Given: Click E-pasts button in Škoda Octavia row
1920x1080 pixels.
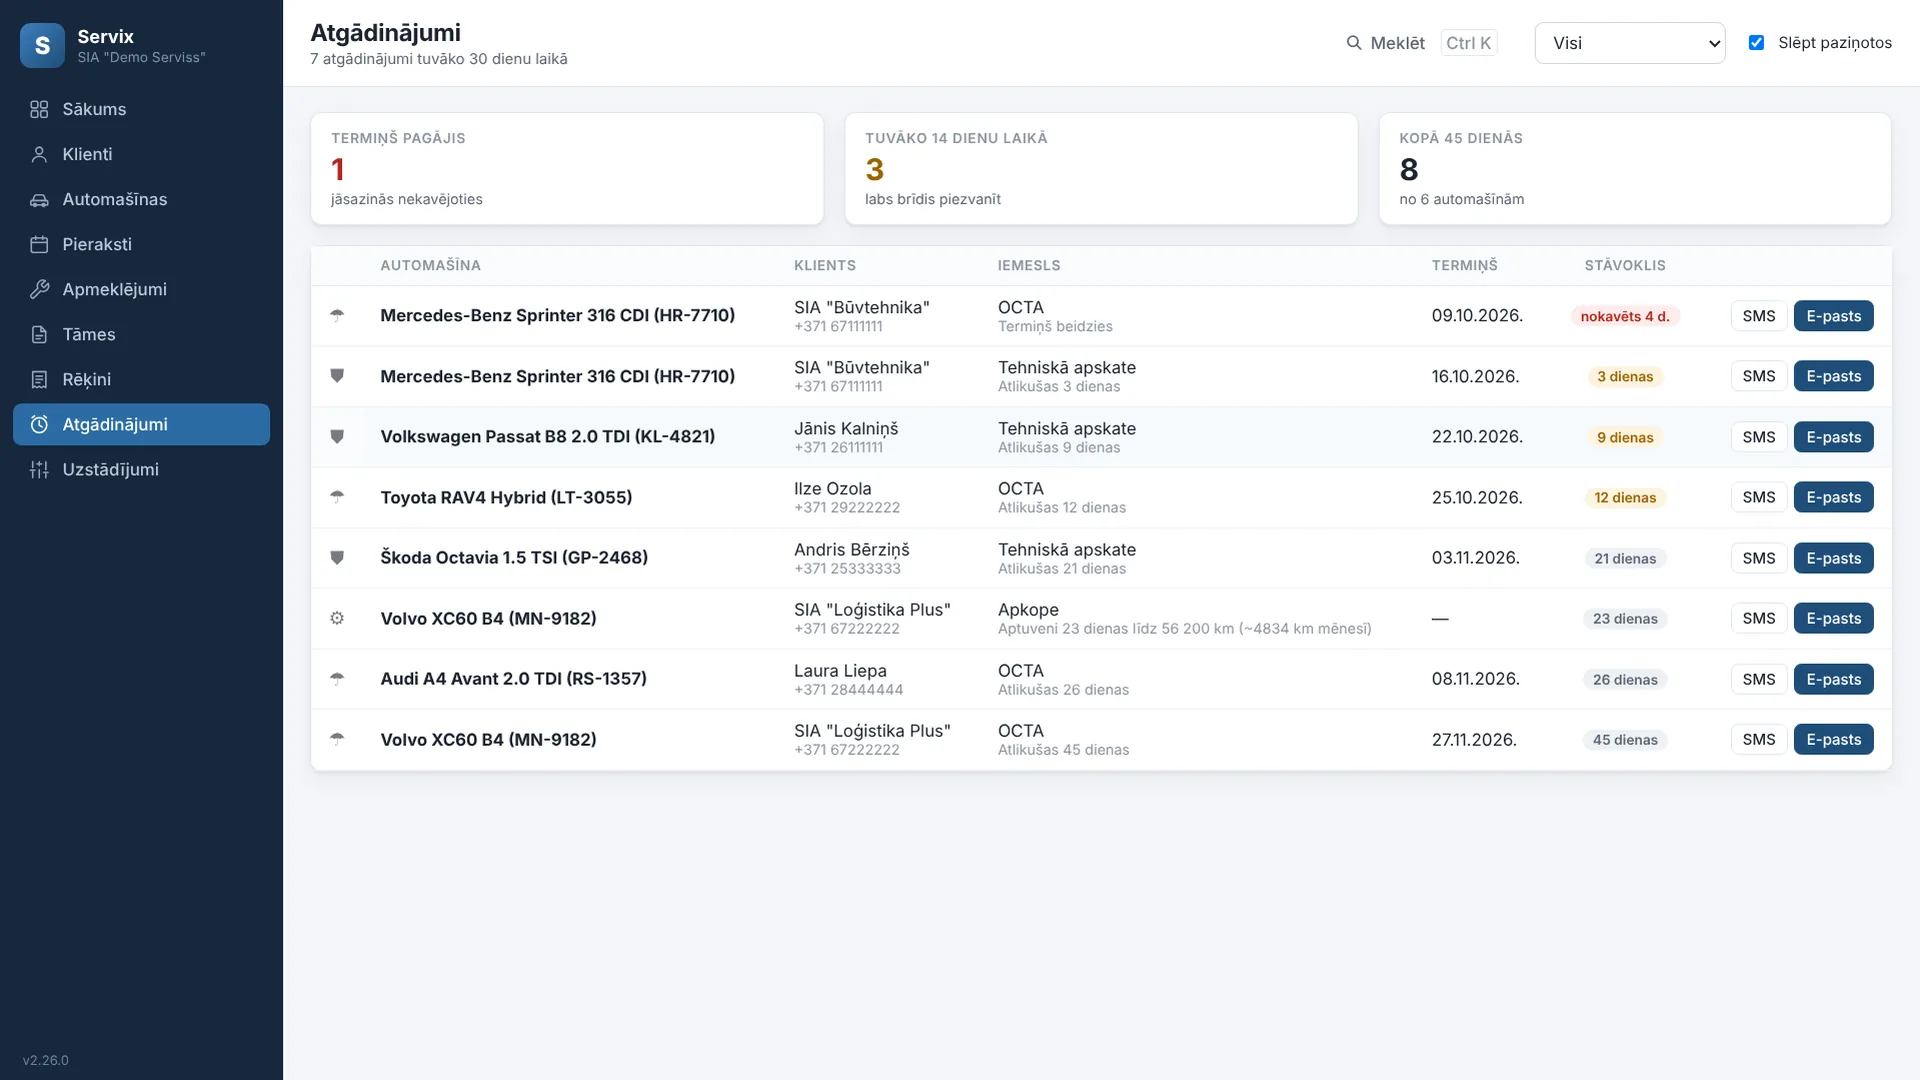Looking at the screenshot, I should [1833, 558].
